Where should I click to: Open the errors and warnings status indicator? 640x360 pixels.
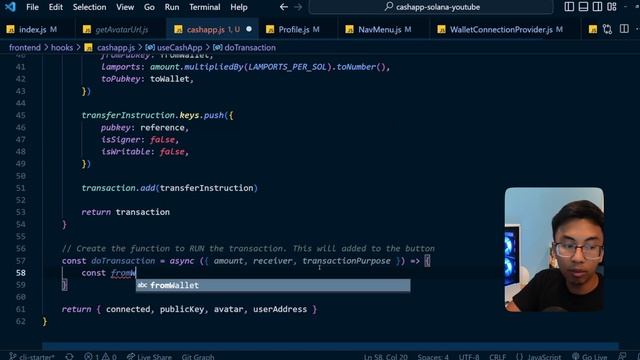tap(100, 356)
